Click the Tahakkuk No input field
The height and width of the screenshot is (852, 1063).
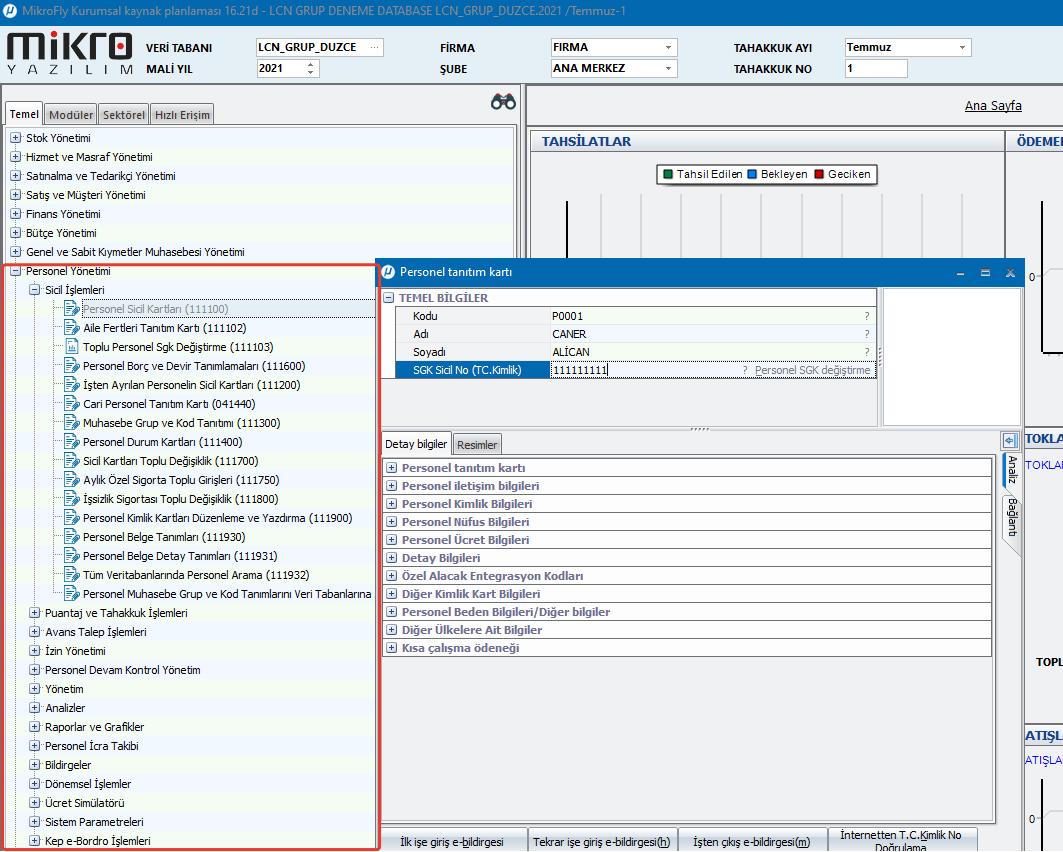(875, 69)
